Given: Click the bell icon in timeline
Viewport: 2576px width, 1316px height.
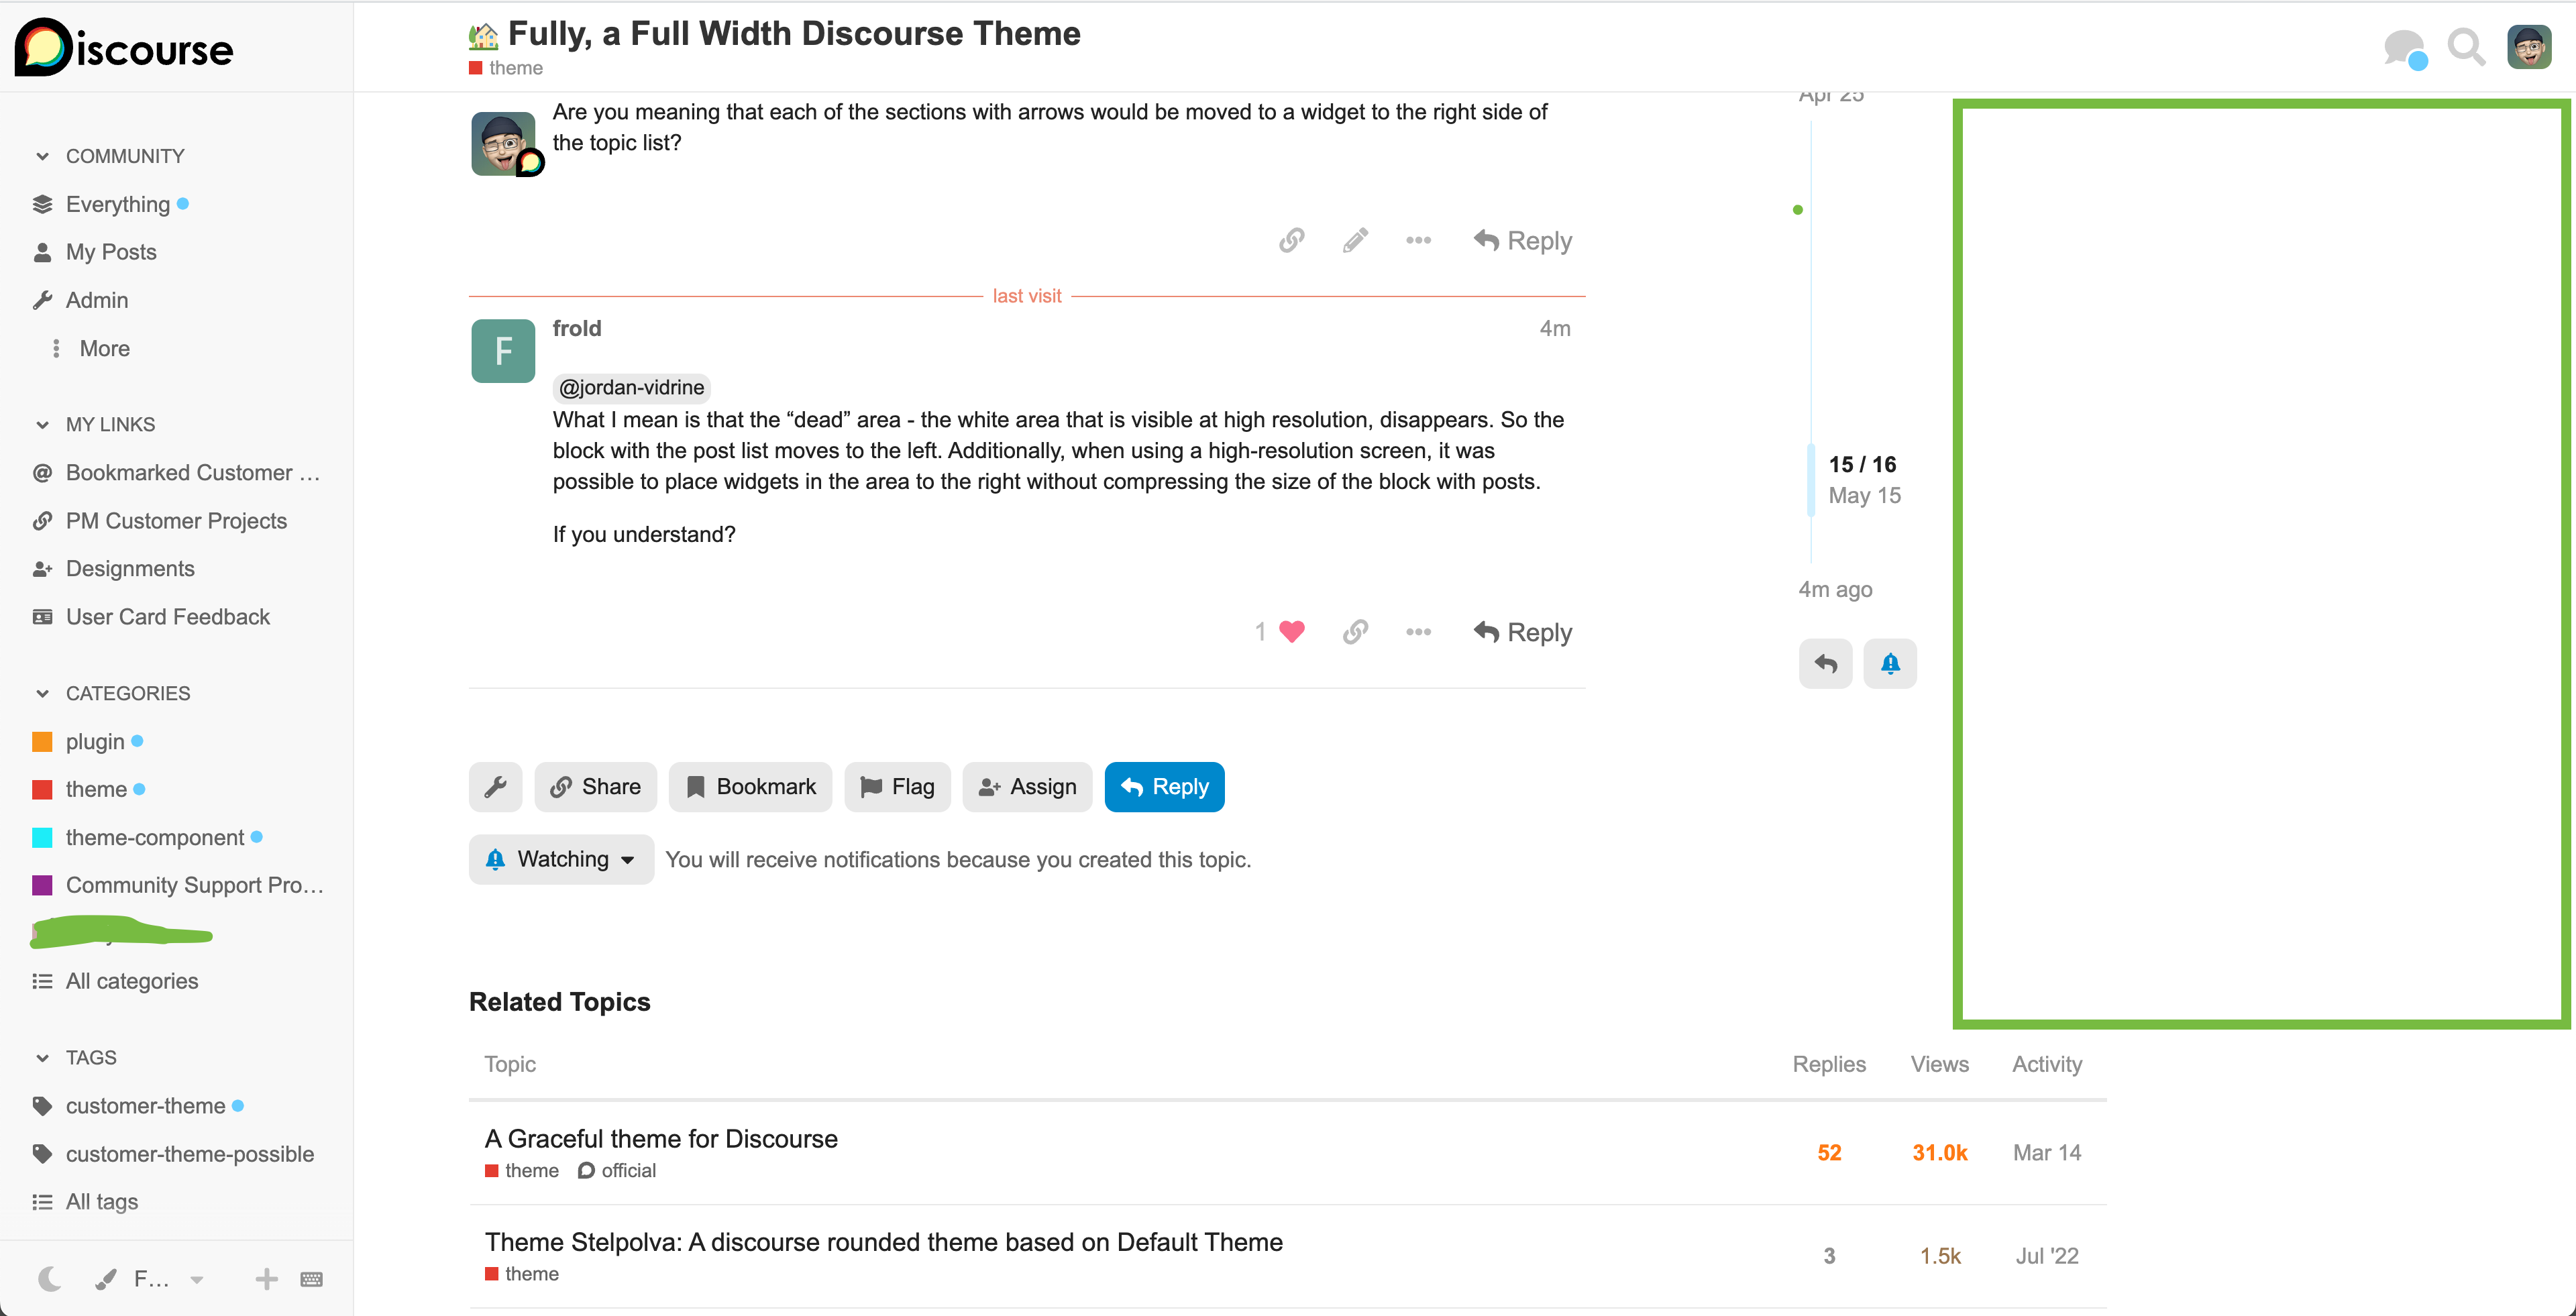Looking at the screenshot, I should click(1889, 664).
